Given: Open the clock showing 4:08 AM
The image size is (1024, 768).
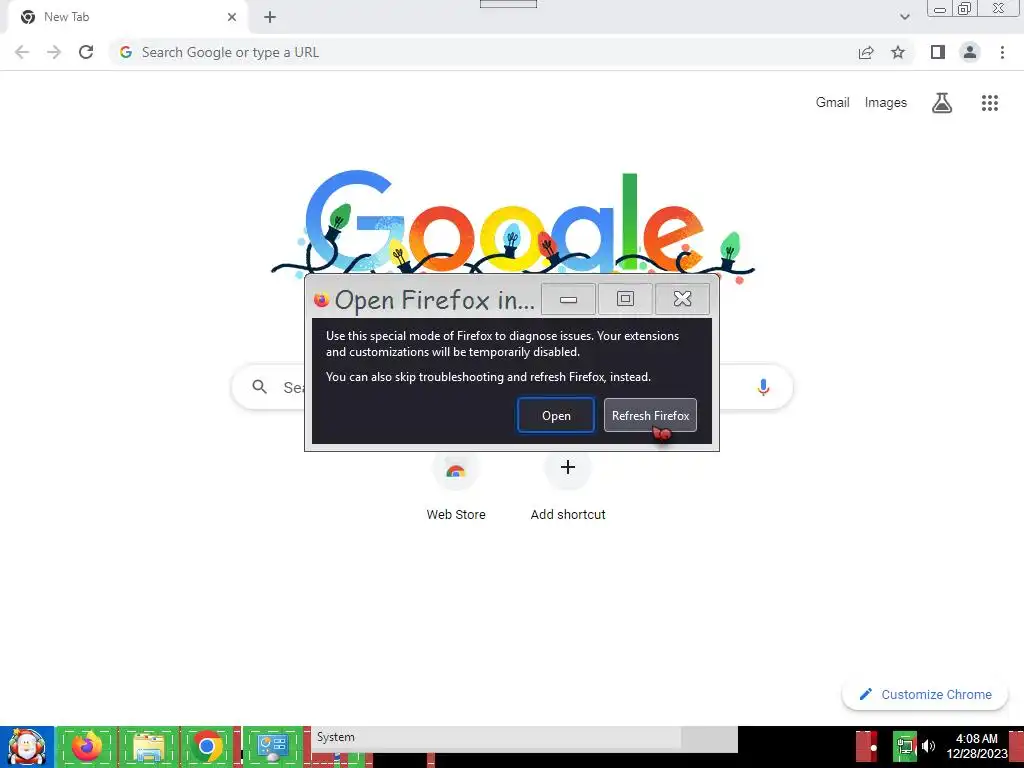Looking at the screenshot, I should pos(977,746).
